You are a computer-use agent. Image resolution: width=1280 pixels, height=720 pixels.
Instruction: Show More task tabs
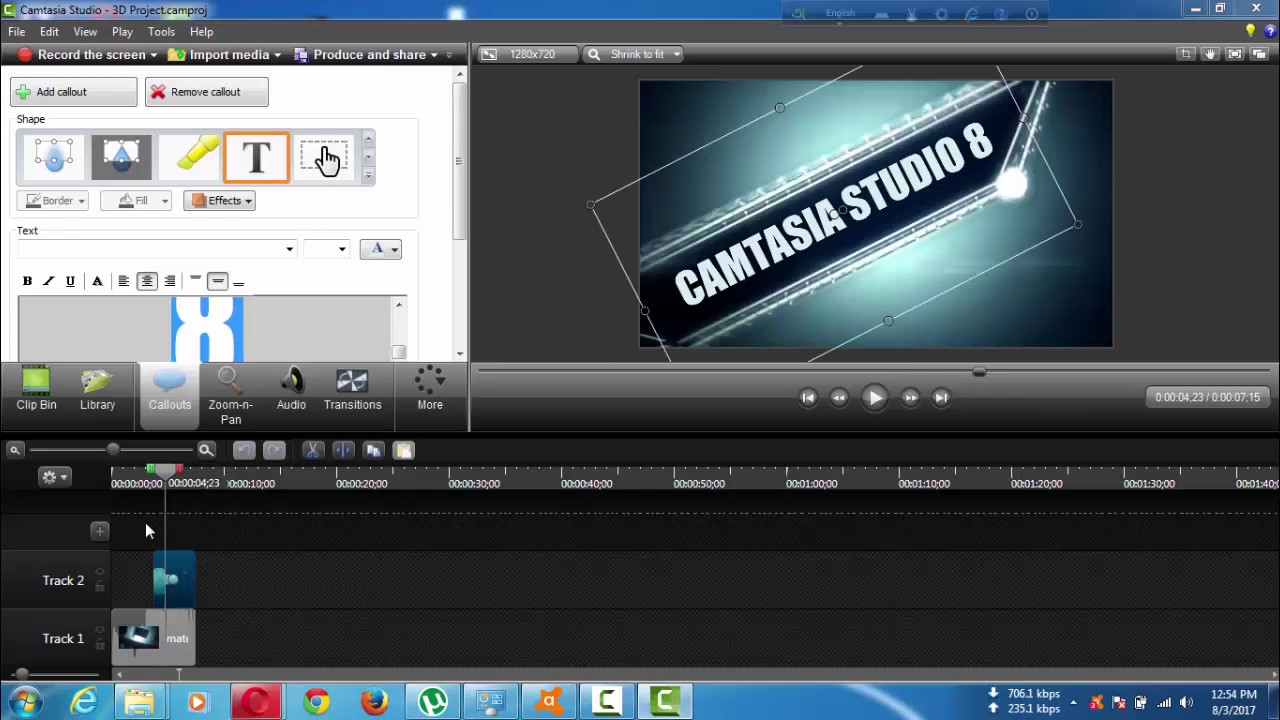pos(430,390)
